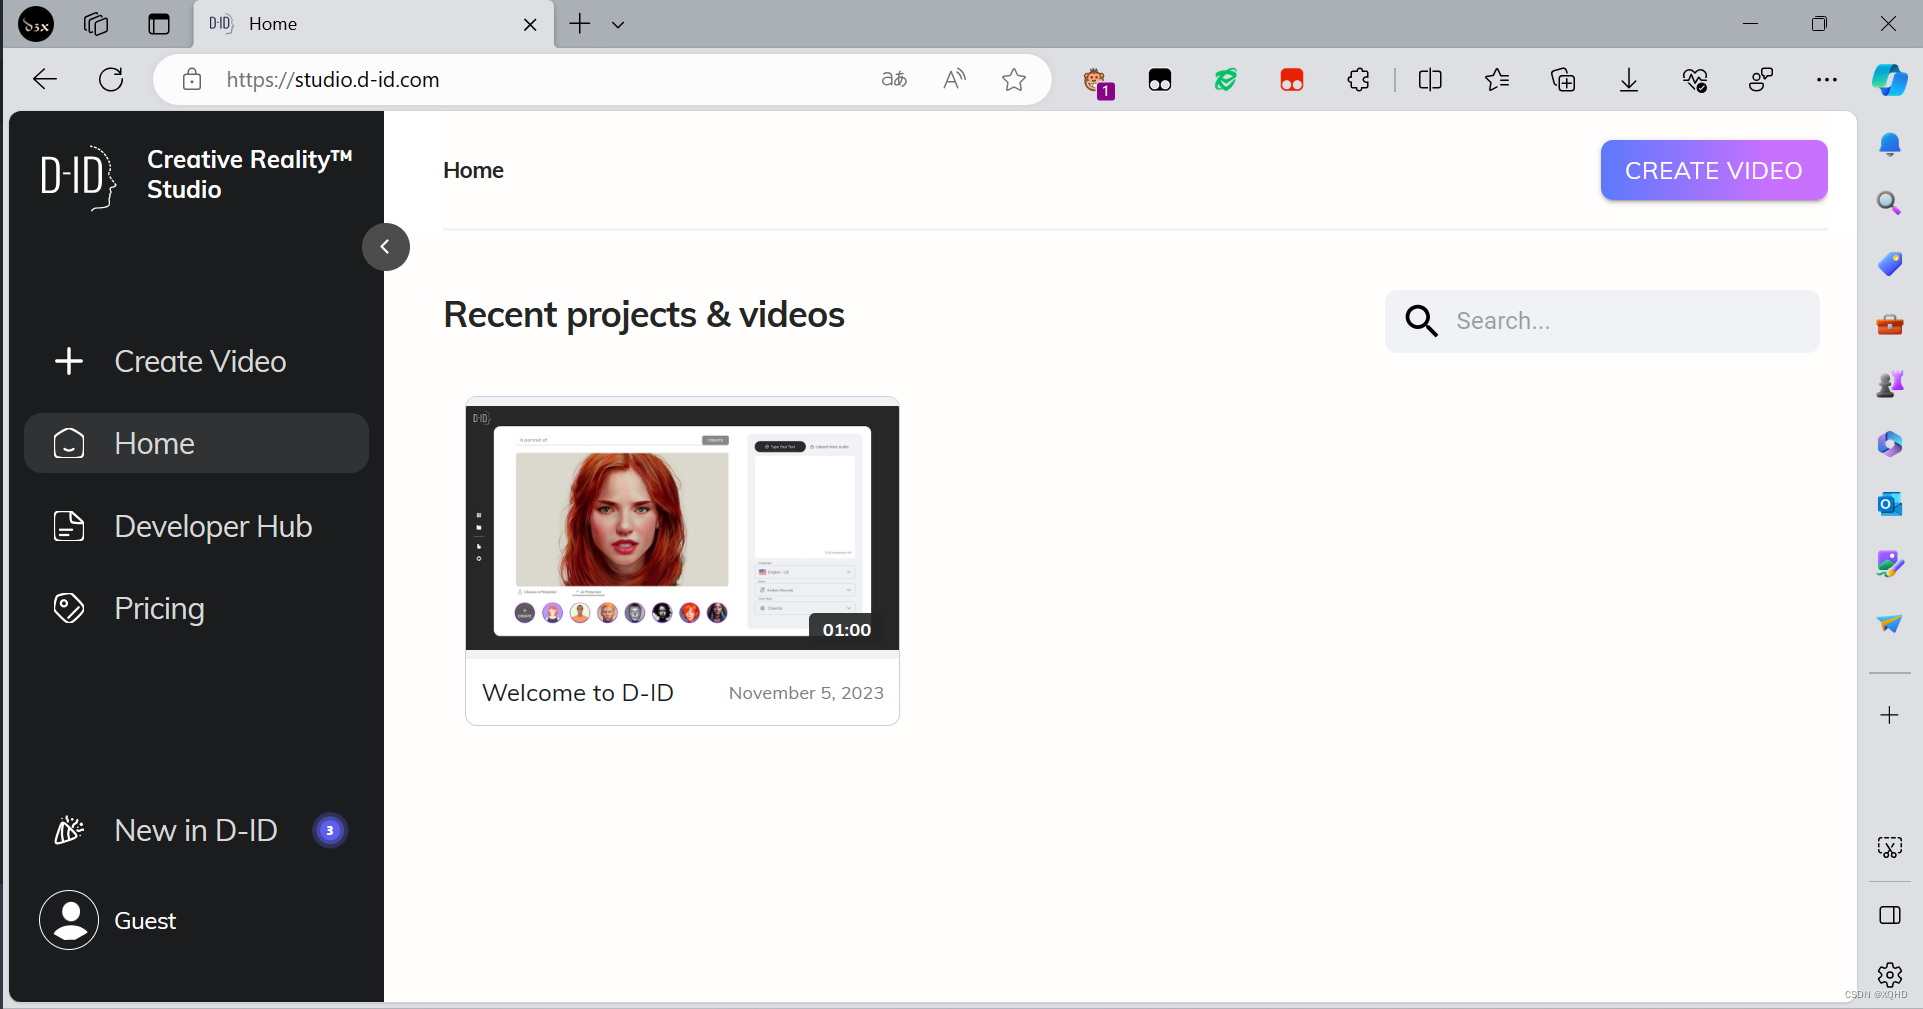The image size is (1923, 1009).
Task: Open Collections icon in toolbar
Action: pos(1563,79)
